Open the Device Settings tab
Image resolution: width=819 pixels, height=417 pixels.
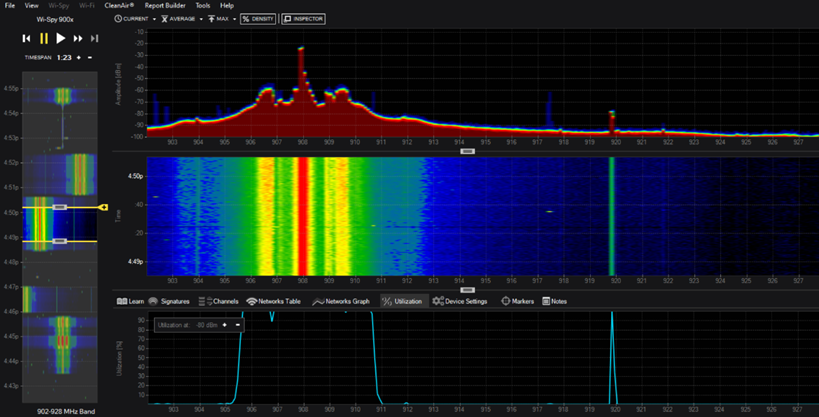460,301
